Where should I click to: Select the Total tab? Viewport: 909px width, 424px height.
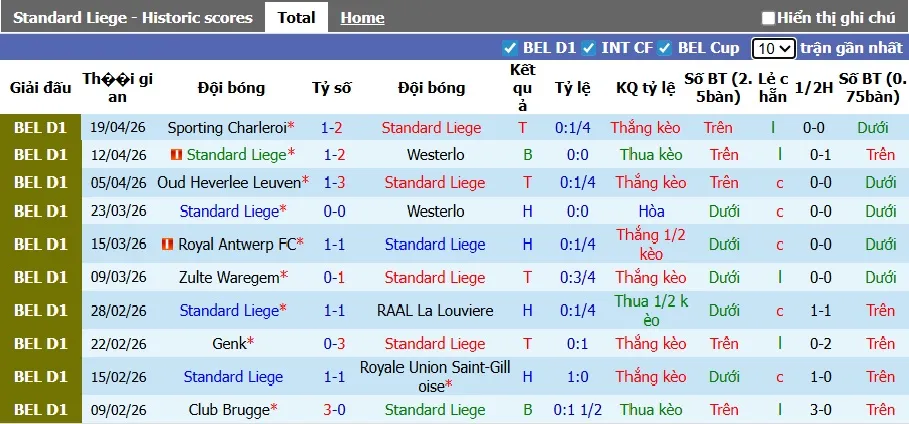click(x=296, y=17)
